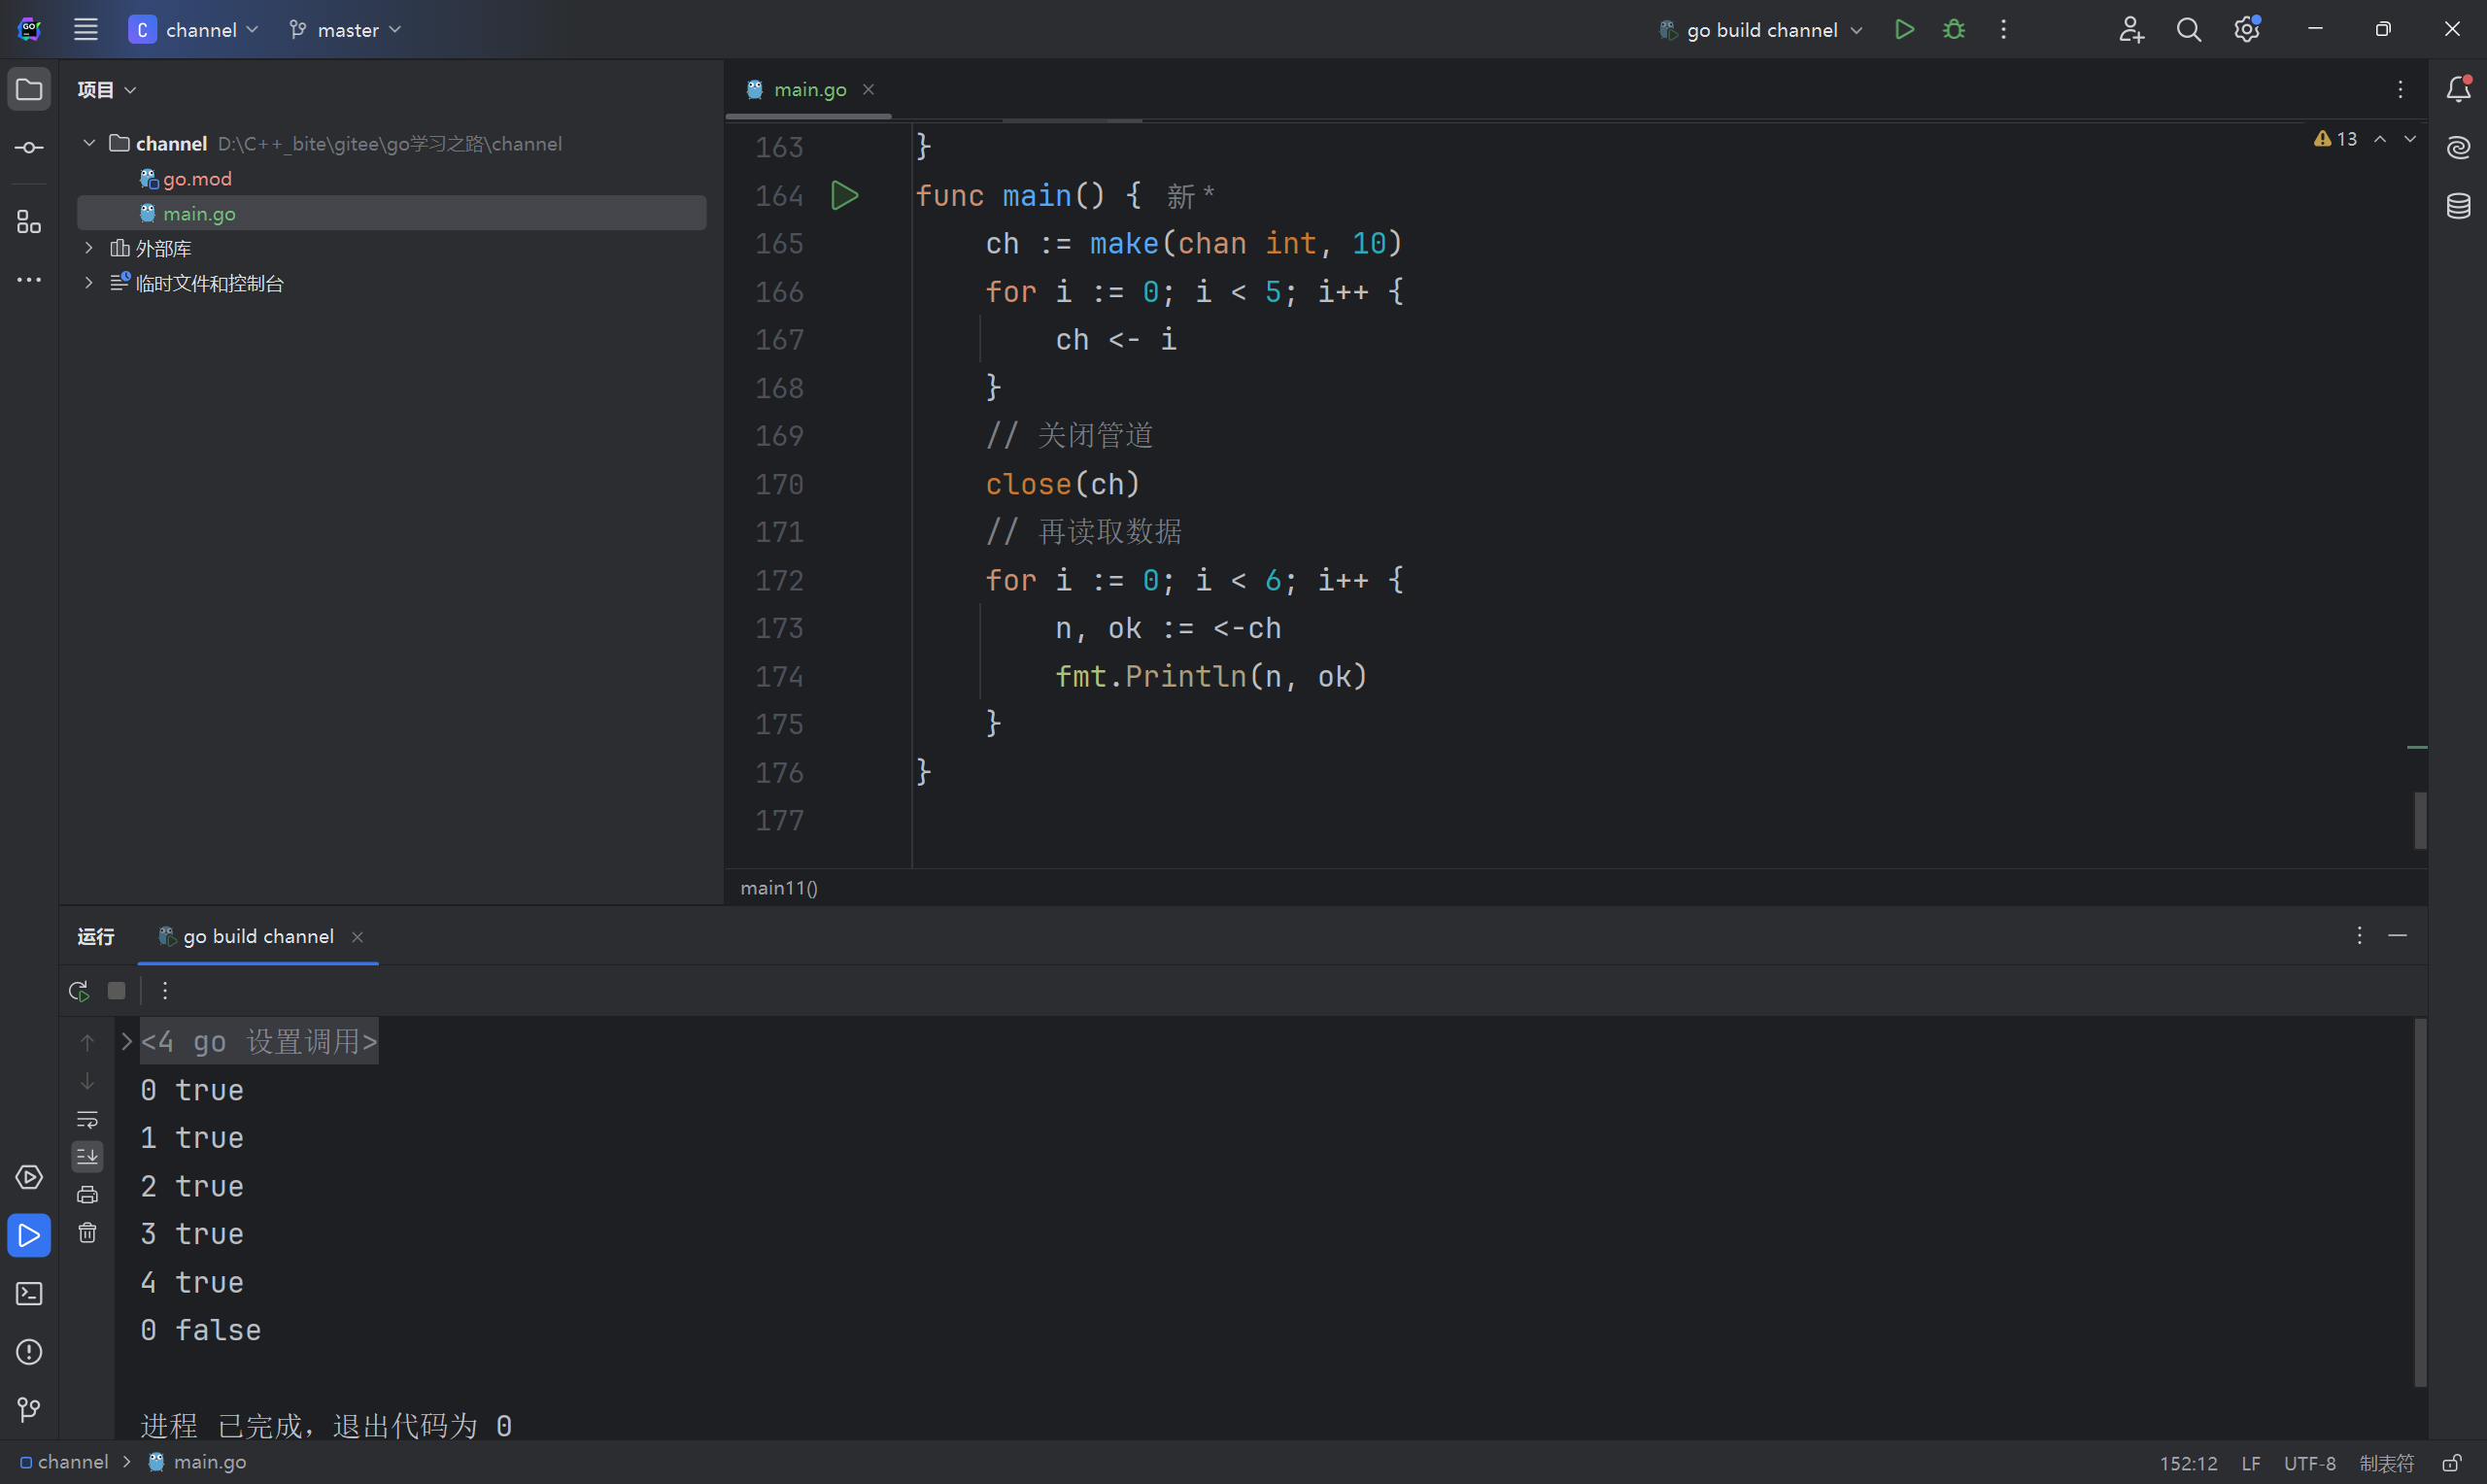The width and height of the screenshot is (2487, 1484).
Task: Show more tool windows ellipsis
Action: coord(29,280)
